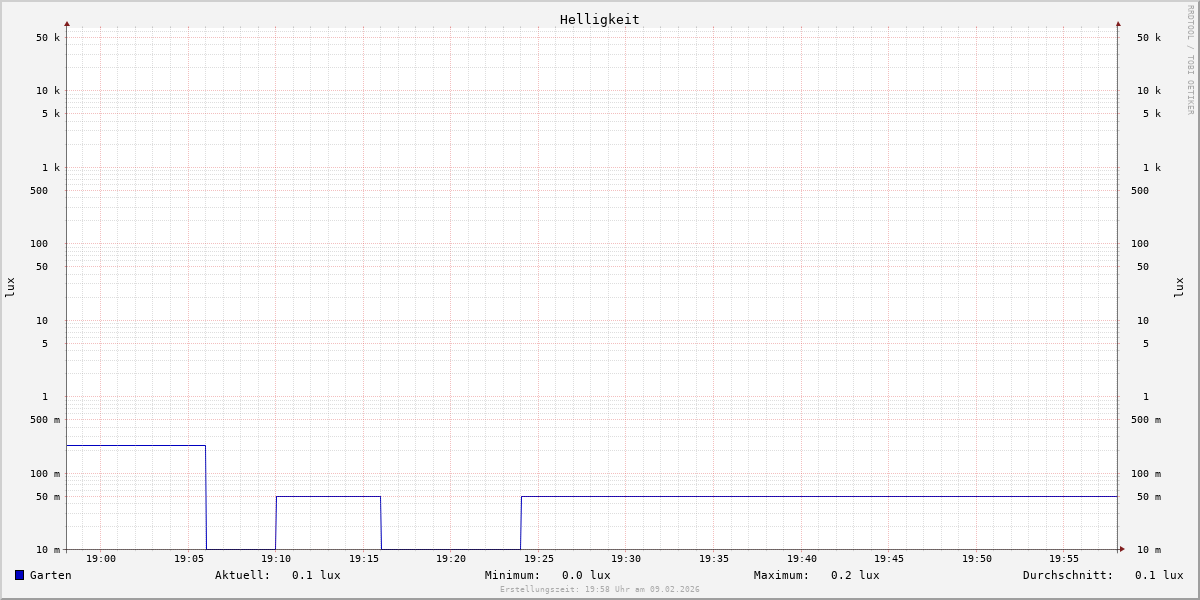Click the 500 m label on right axis
1200x600 pixels.
(x=1146, y=420)
